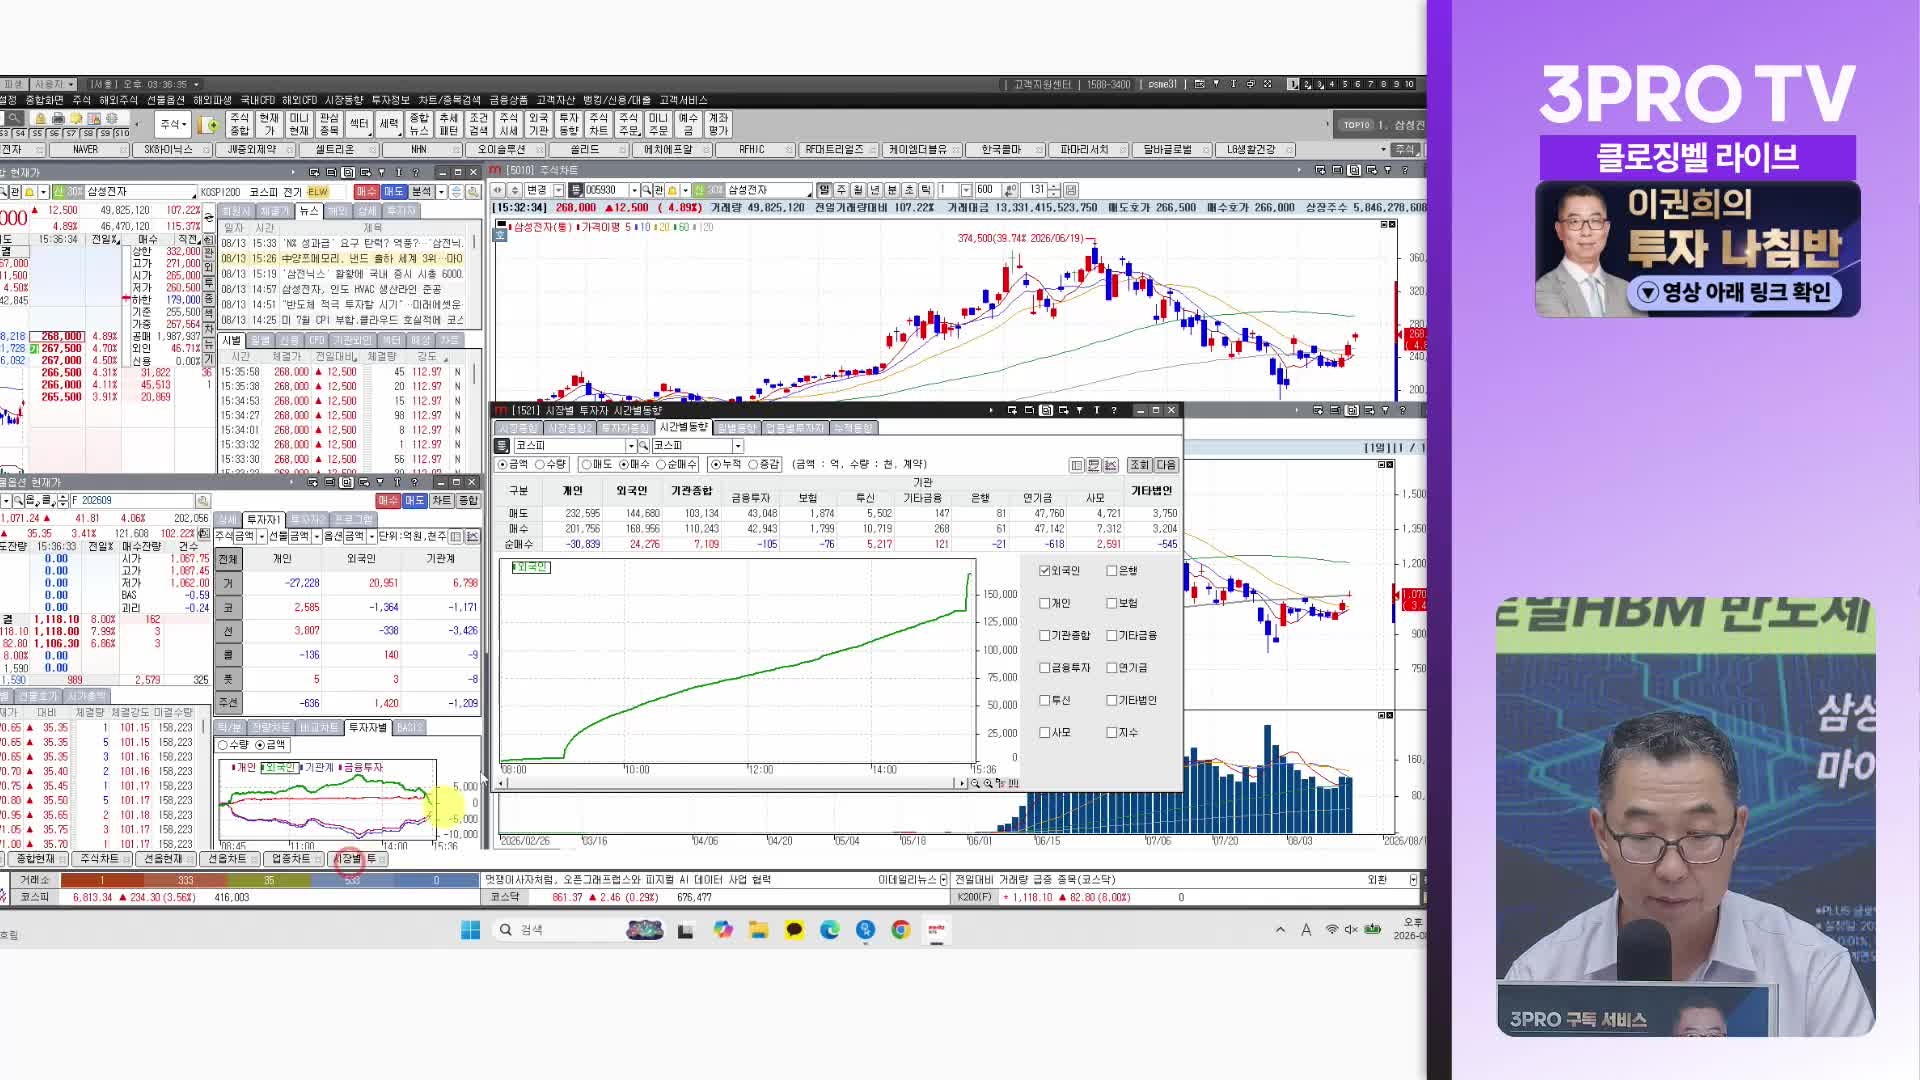Screen dimensions: 1920x1080
Task: Expand stock code 005930 dropdown arrow
Action: pyautogui.click(x=634, y=190)
